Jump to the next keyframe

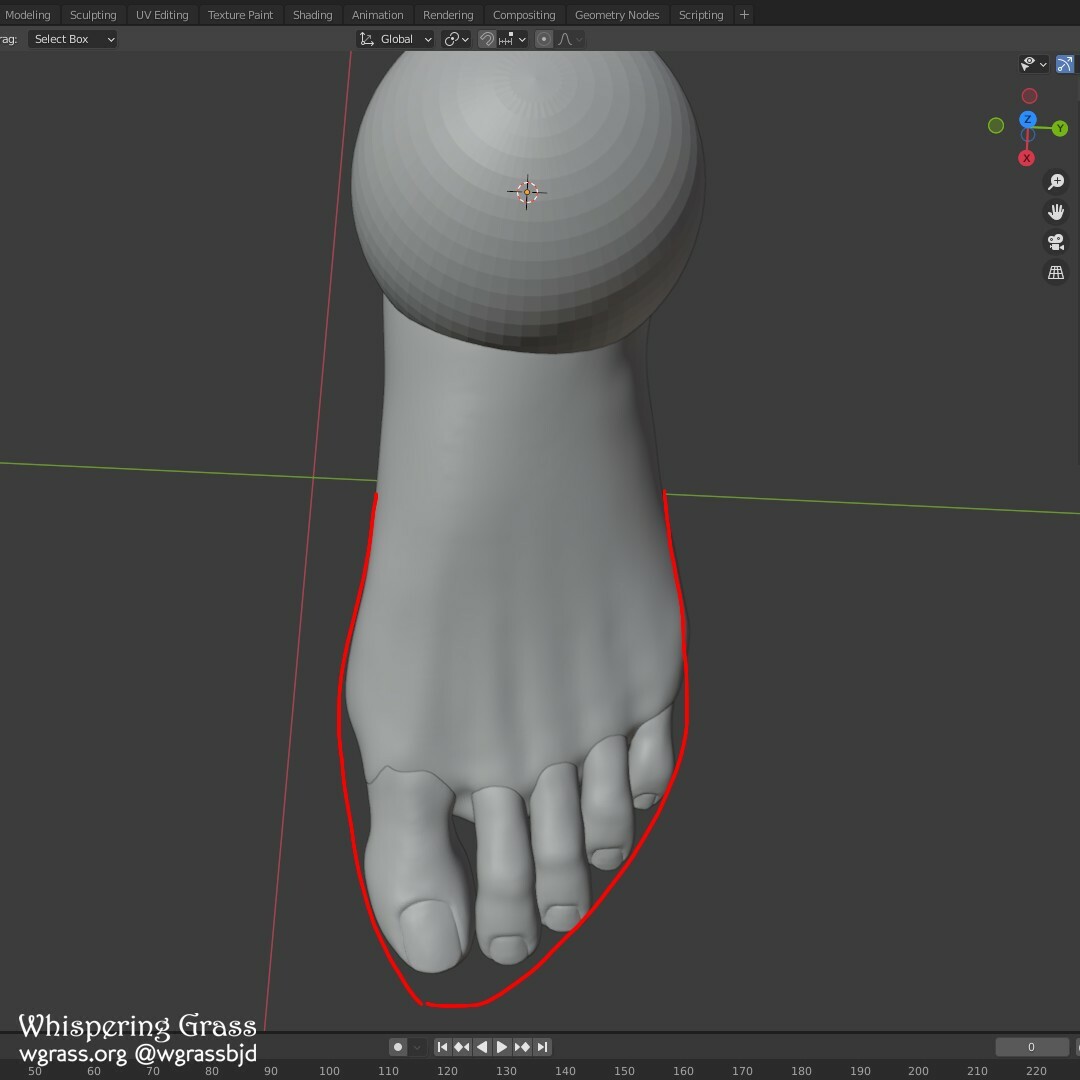click(x=522, y=1047)
